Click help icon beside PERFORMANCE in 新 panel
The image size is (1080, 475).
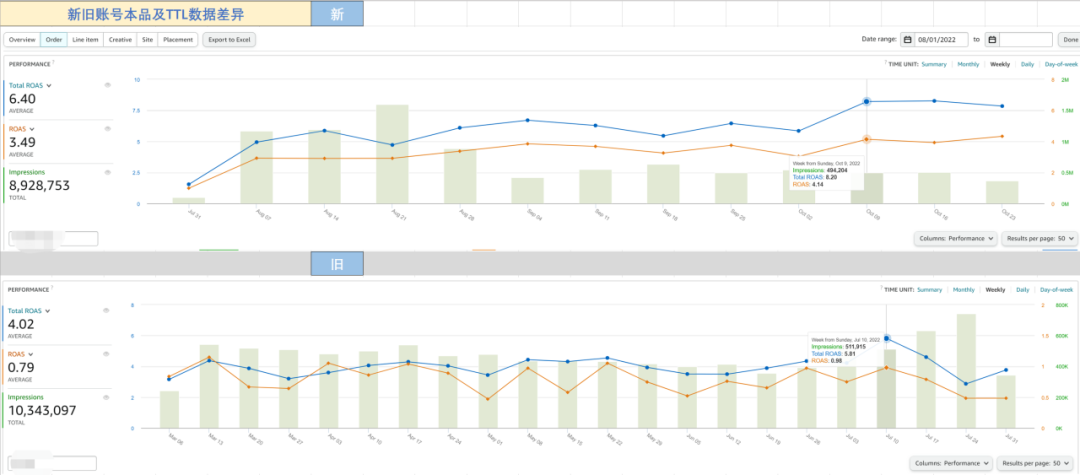click(x=54, y=63)
